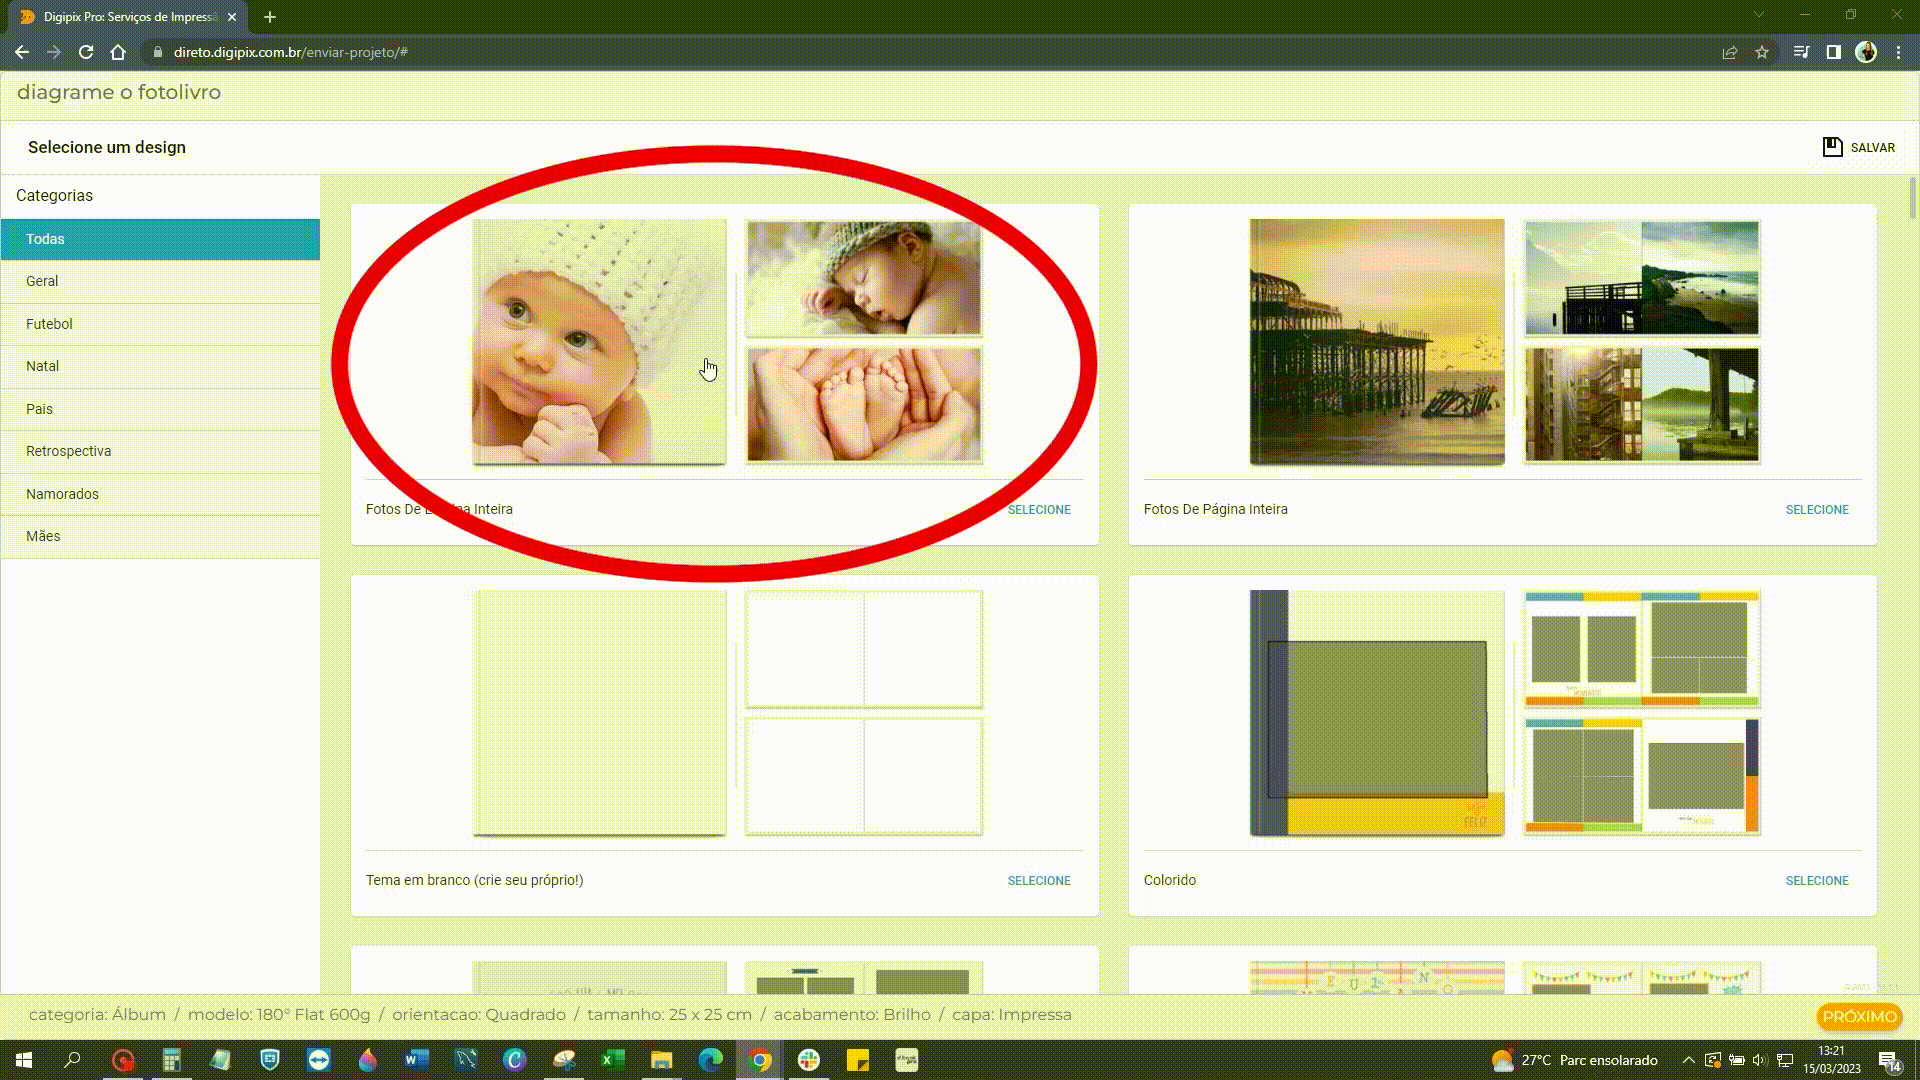The height and width of the screenshot is (1080, 1920).
Task: Open Windows search from the taskbar
Action: (72, 1060)
